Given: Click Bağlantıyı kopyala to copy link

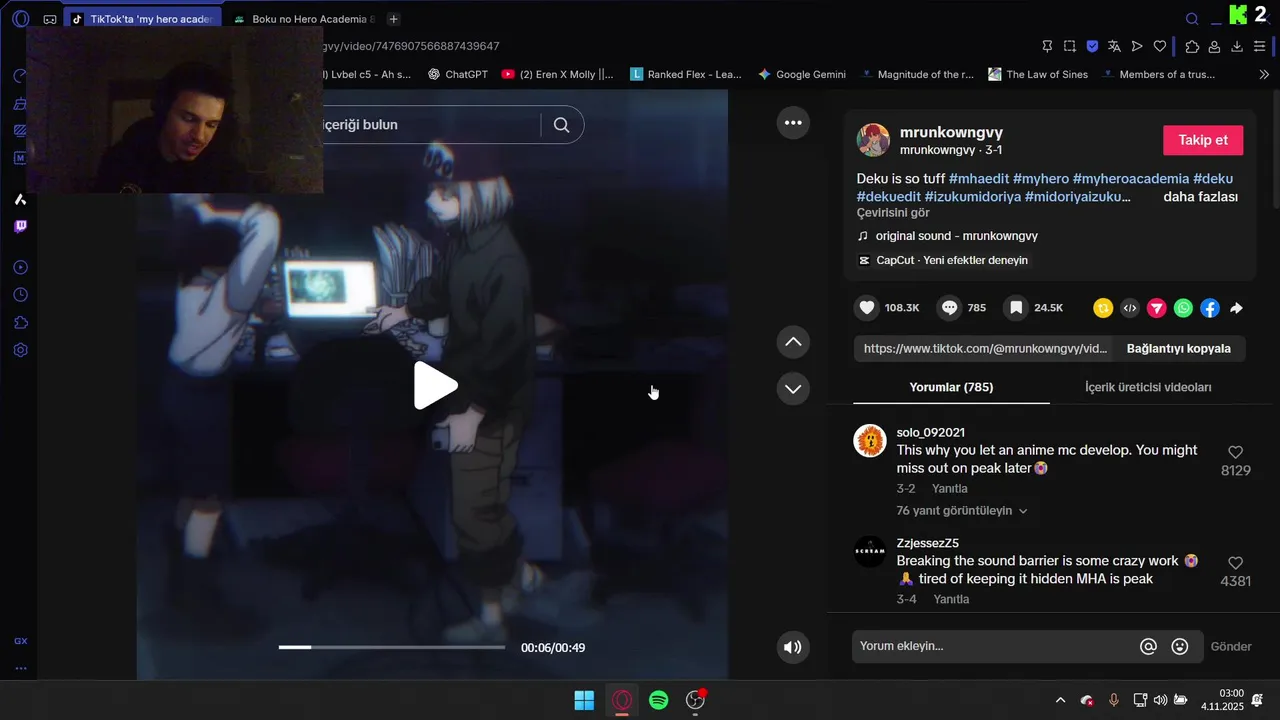Looking at the screenshot, I should click(1178, 348).
